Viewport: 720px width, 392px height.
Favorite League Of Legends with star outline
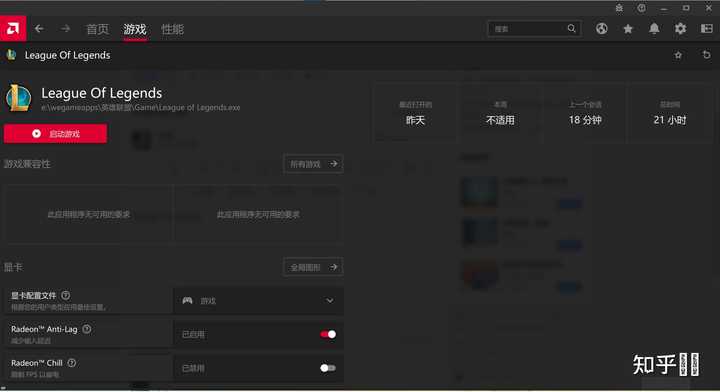point(678,55)
